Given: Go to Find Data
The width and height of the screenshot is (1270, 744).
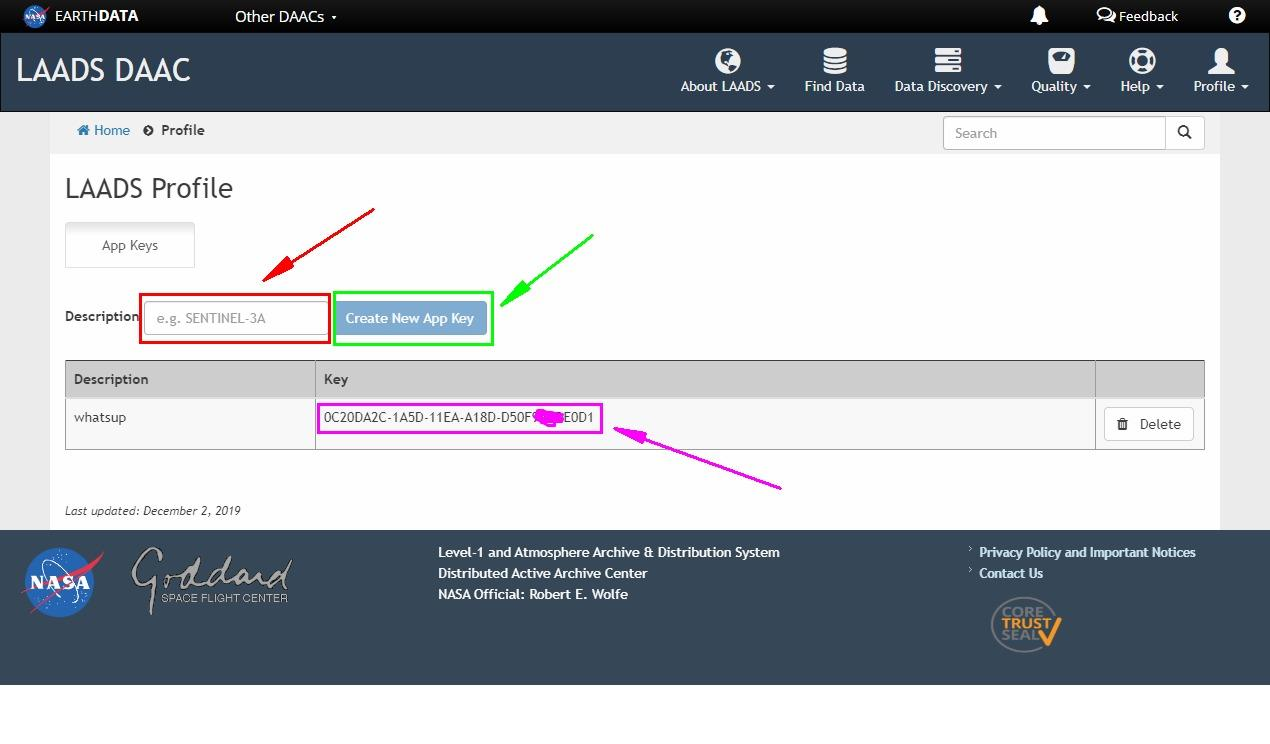Looking at the screenshot, I should click(x=834, y=70).
